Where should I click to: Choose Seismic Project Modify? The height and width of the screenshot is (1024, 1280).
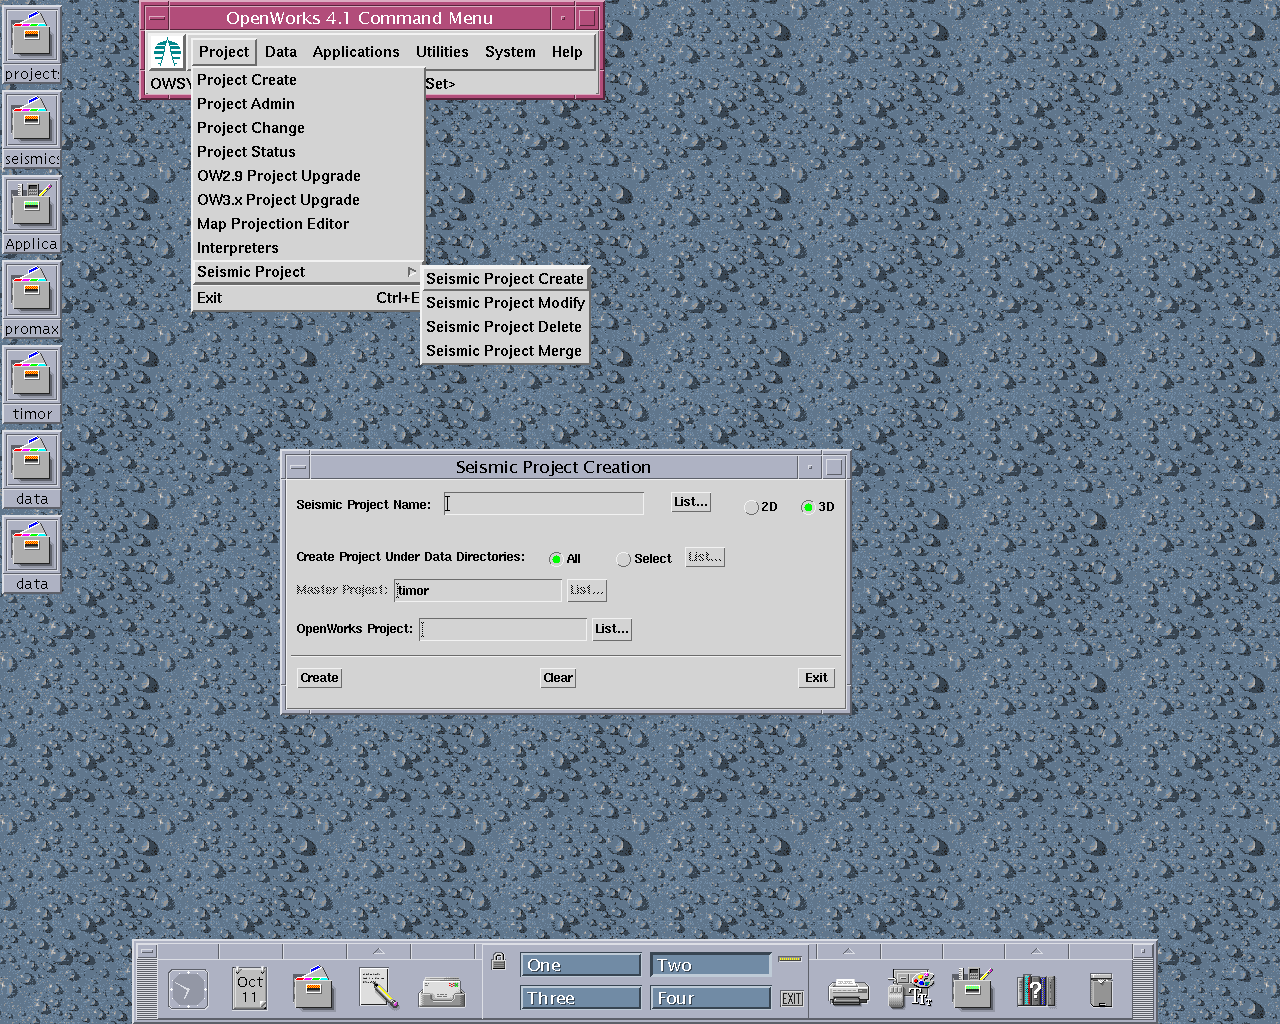click(505, 303)
